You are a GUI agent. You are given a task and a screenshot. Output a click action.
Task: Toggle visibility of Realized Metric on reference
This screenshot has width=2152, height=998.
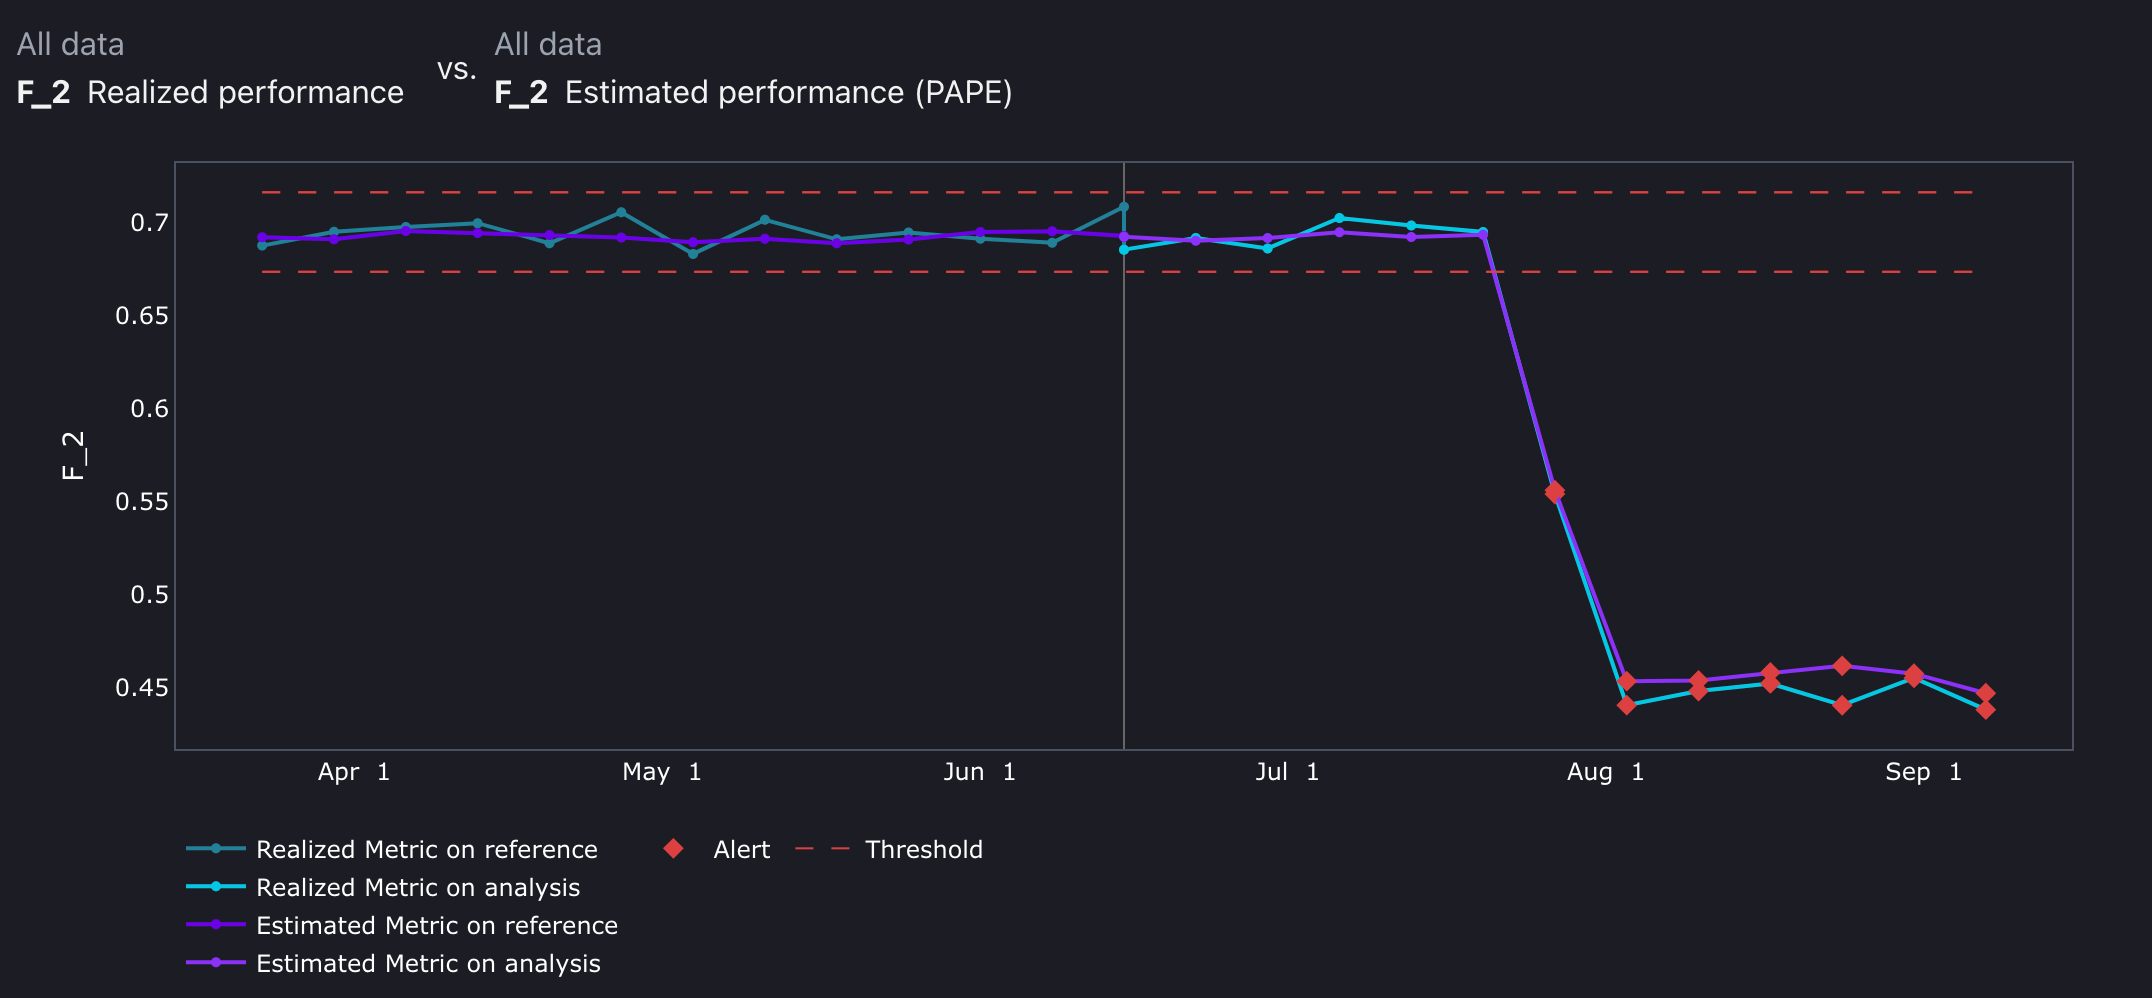(x=427, y=849)
